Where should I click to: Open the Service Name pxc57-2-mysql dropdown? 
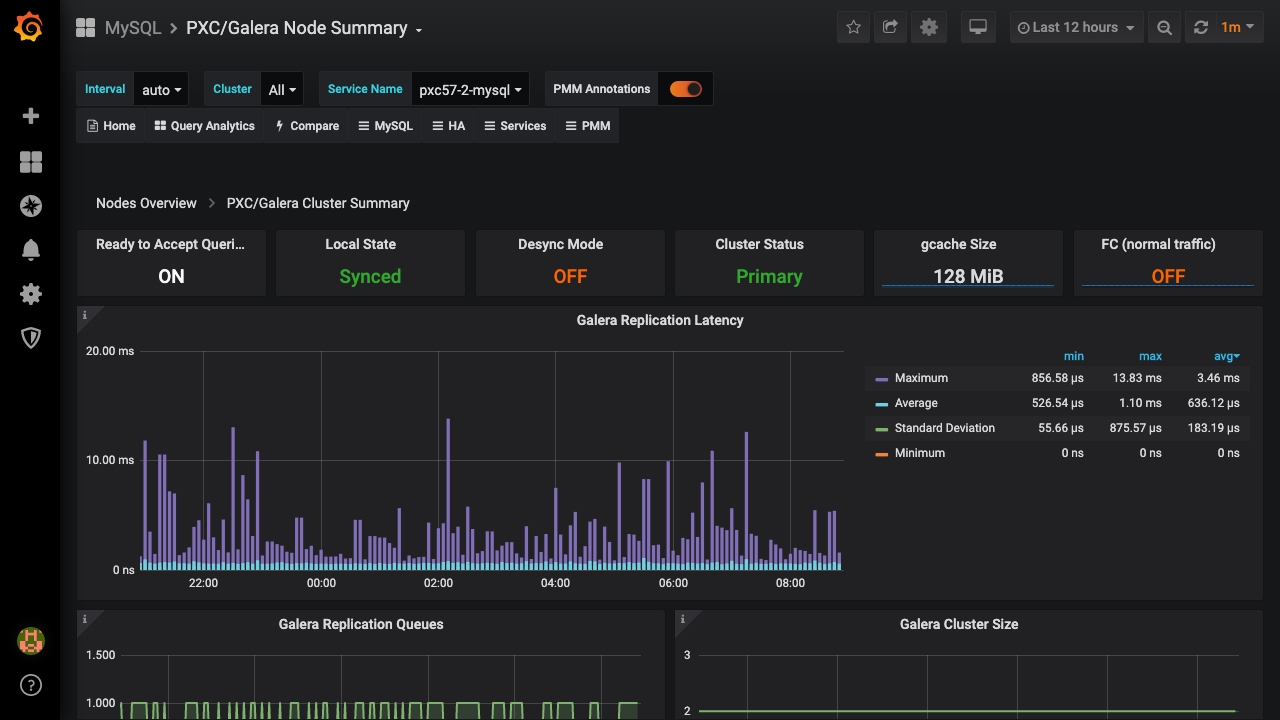click(x=470, y=90)
